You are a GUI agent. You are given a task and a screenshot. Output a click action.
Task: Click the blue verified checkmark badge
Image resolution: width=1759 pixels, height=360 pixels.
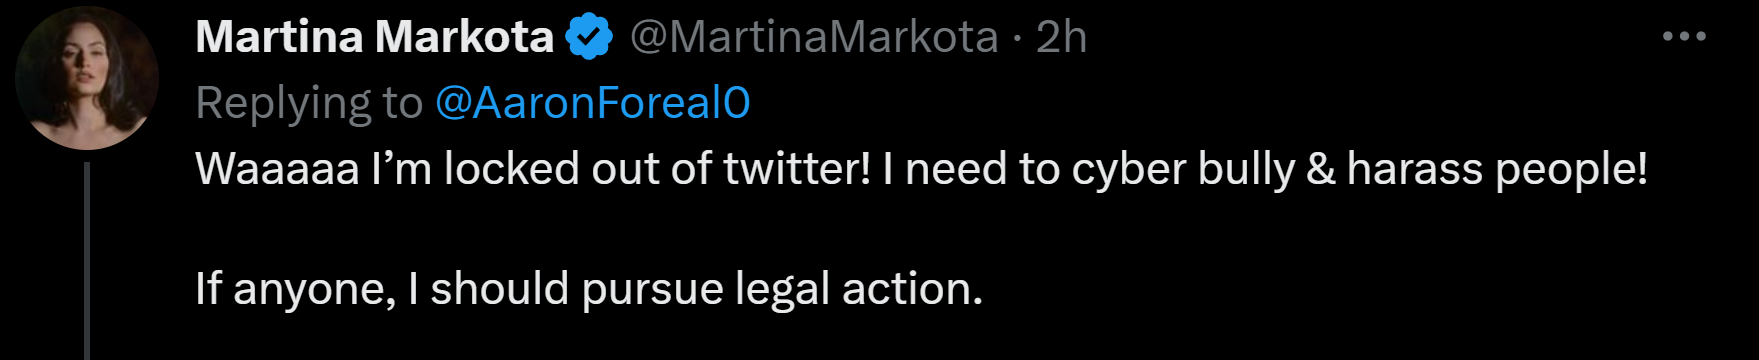(x=589, y=37)
